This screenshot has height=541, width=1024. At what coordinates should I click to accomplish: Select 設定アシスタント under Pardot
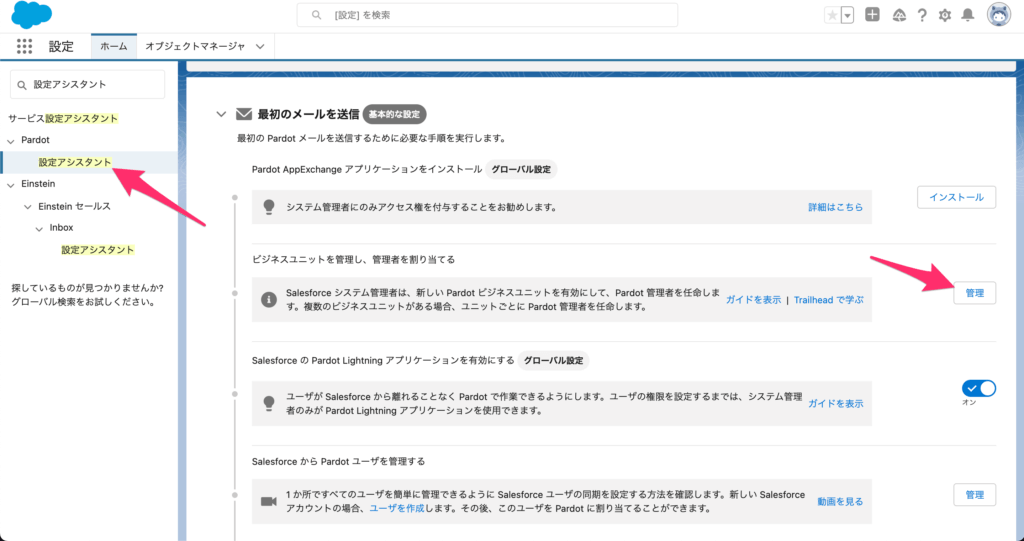(x=74, y=162)
